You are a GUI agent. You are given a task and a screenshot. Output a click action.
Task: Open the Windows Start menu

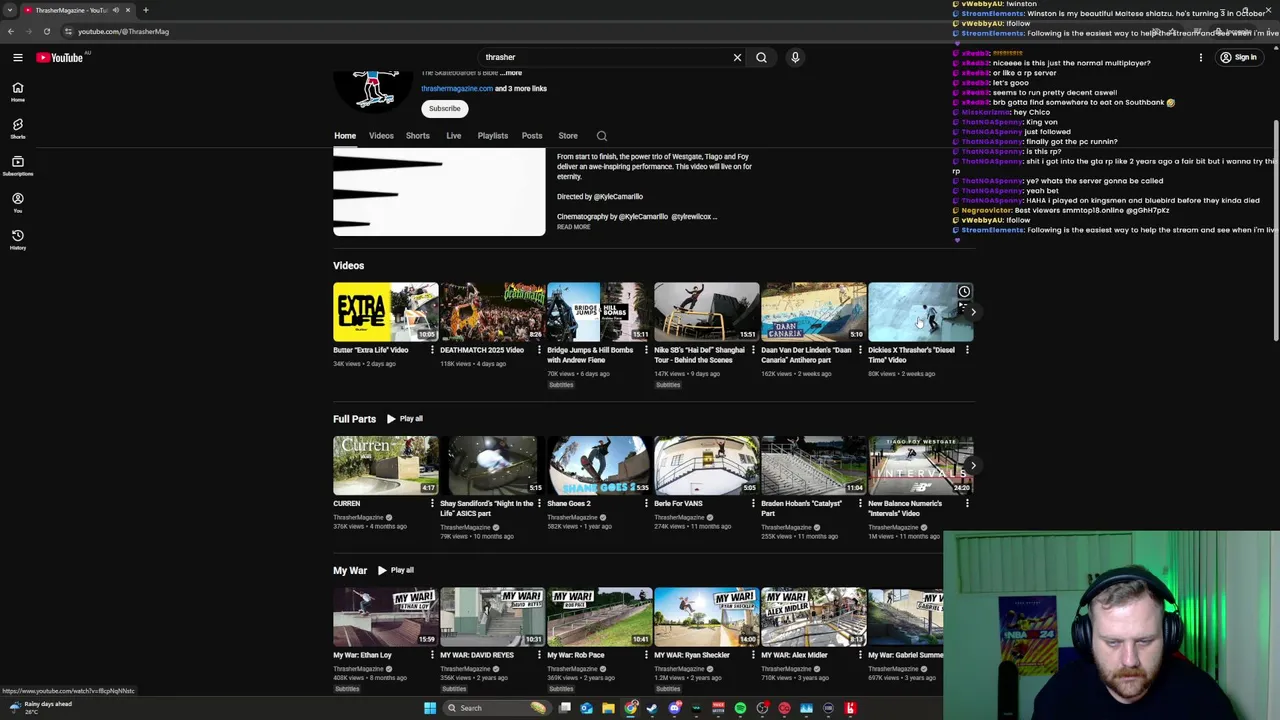point(430,708)
